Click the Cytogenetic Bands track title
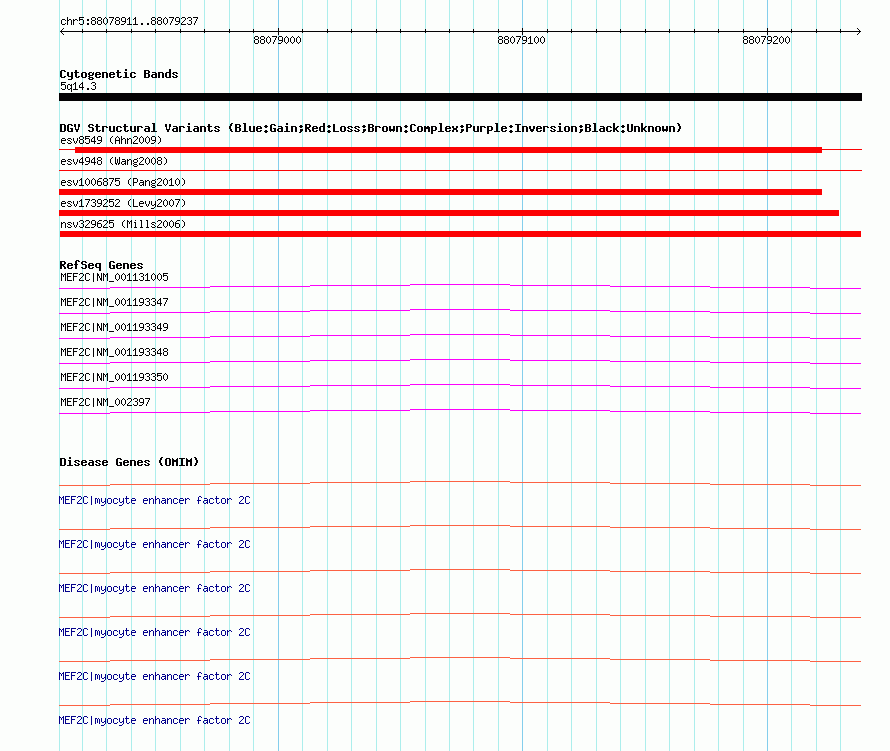 click(x=119, y=74)
